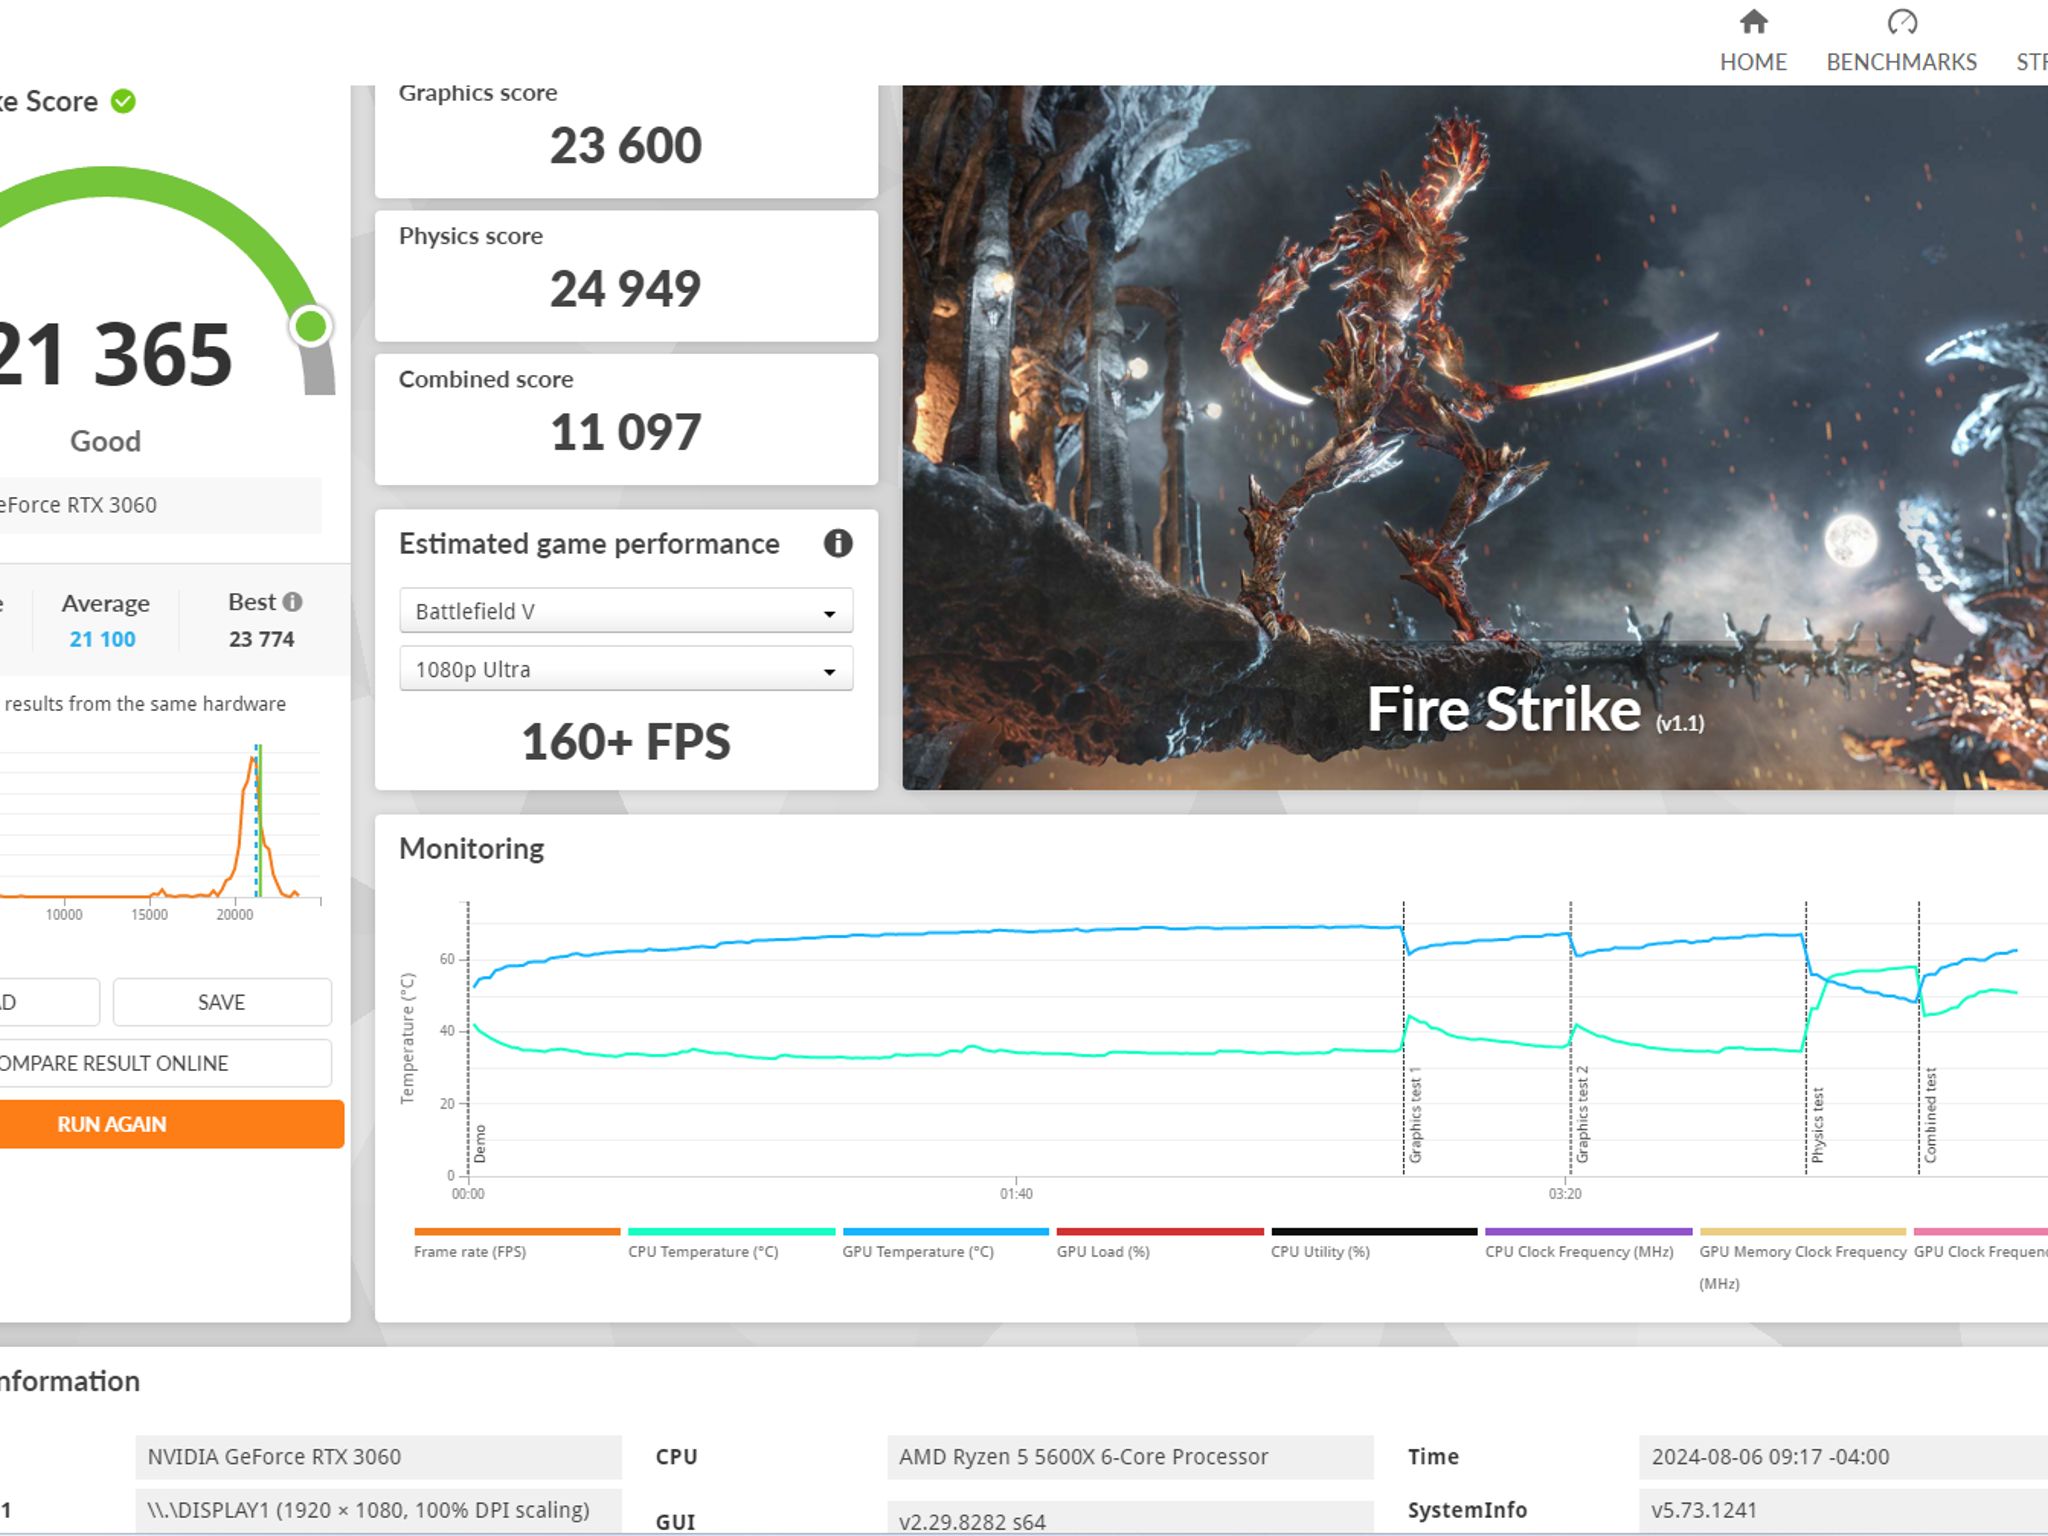Click the info icon next to Best
This screenshot has width=2048, height=1536.
coord(292,602)
